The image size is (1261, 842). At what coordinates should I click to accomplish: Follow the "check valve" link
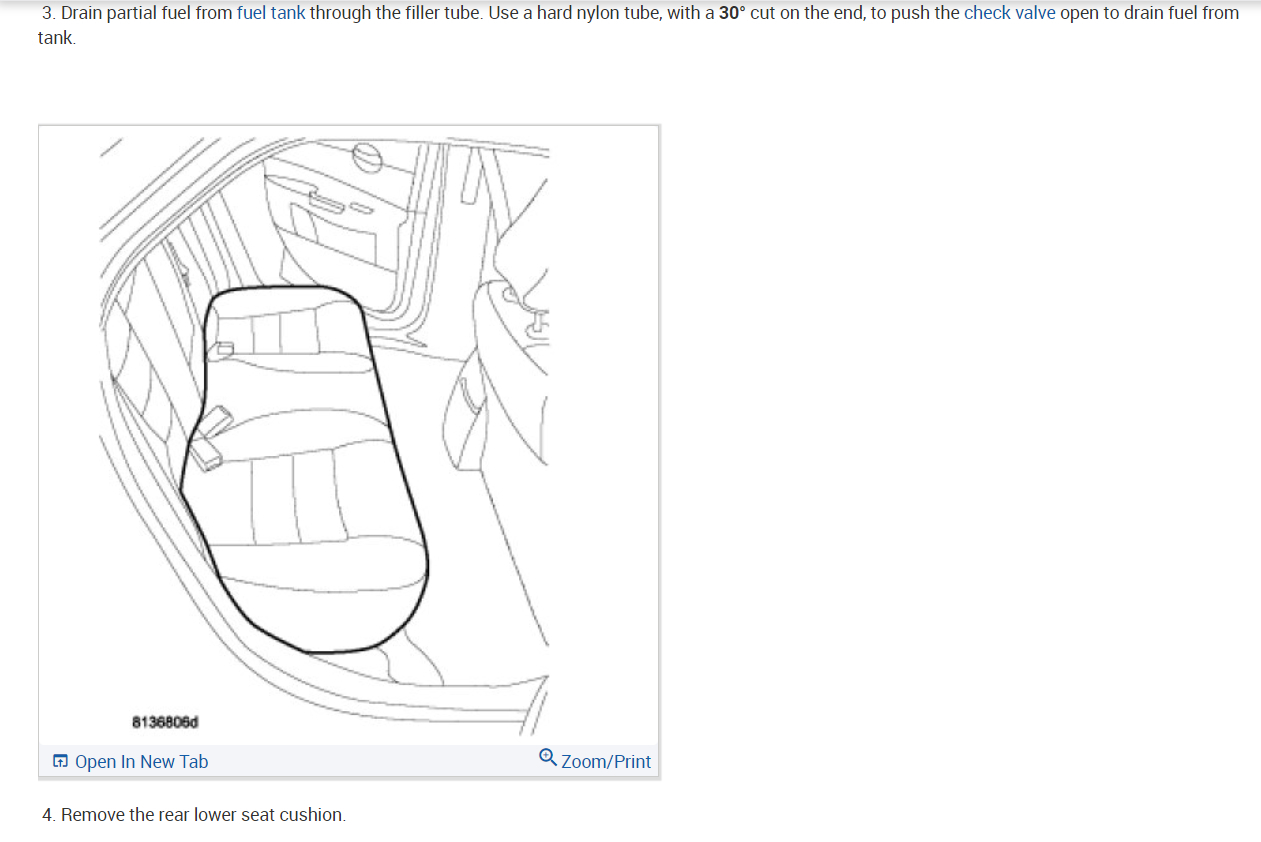1009,14
